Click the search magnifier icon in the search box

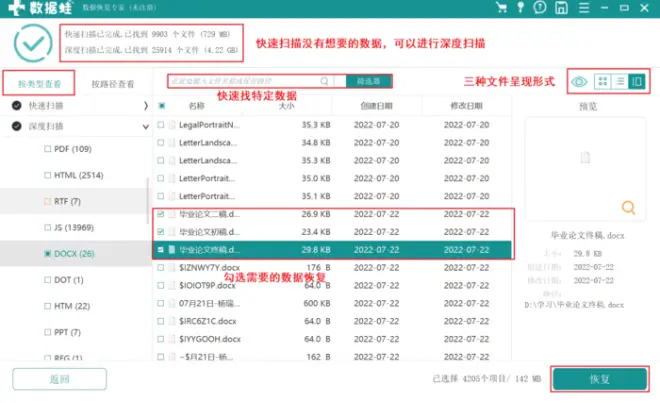coord(324,81)
